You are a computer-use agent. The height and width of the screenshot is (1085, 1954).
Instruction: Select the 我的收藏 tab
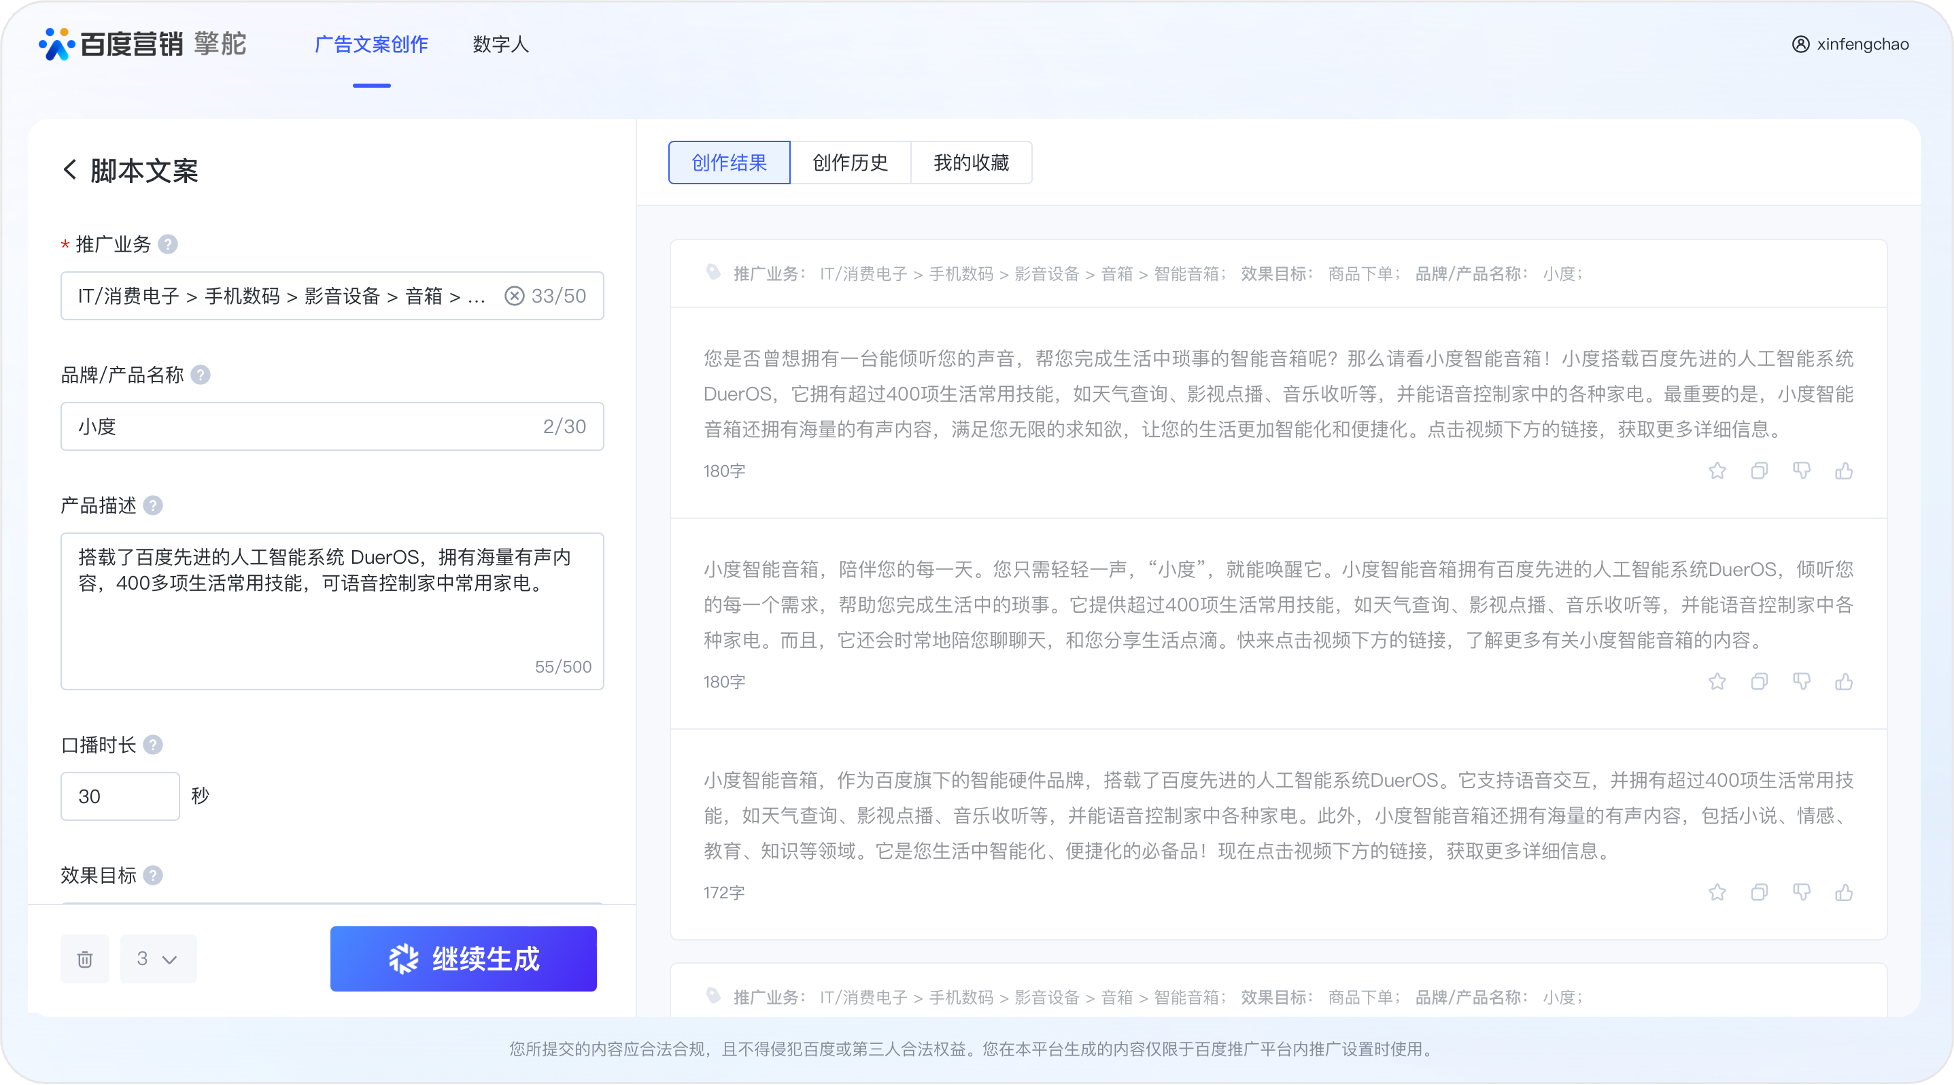971,163
